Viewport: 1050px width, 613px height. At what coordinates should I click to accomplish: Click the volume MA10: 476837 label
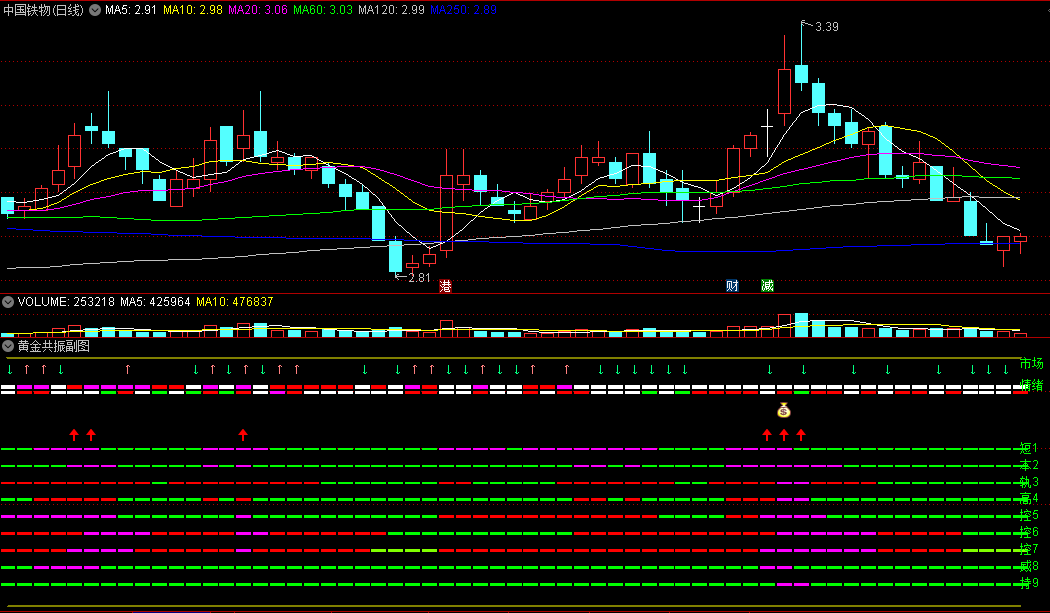click(x=234, y=302)
